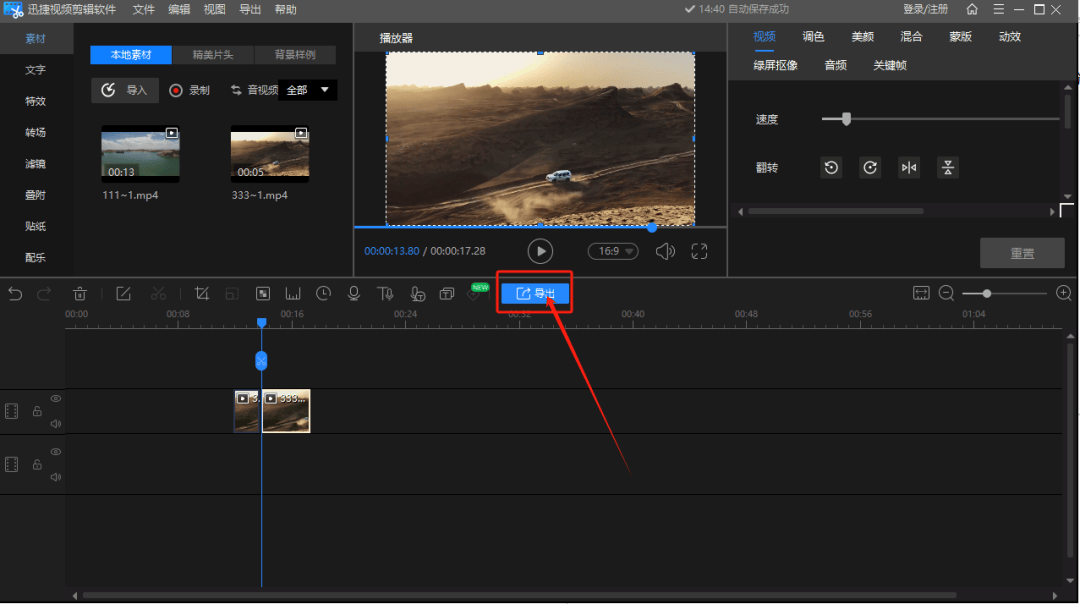Mute the first track's speaker icon

point(56,423)
